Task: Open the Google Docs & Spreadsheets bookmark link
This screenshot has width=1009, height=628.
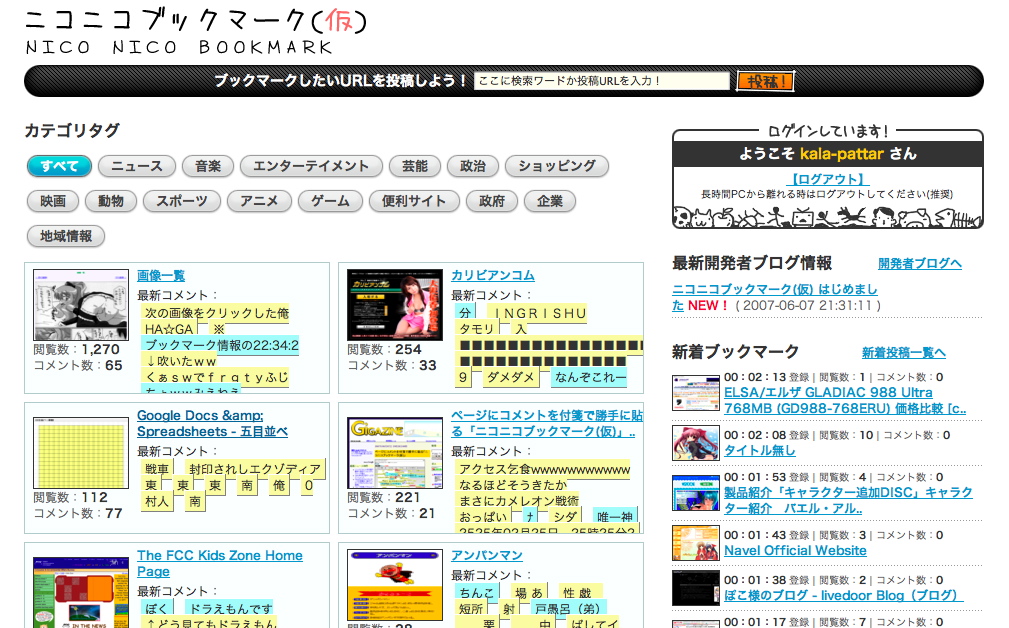Action: pos(212,423)
